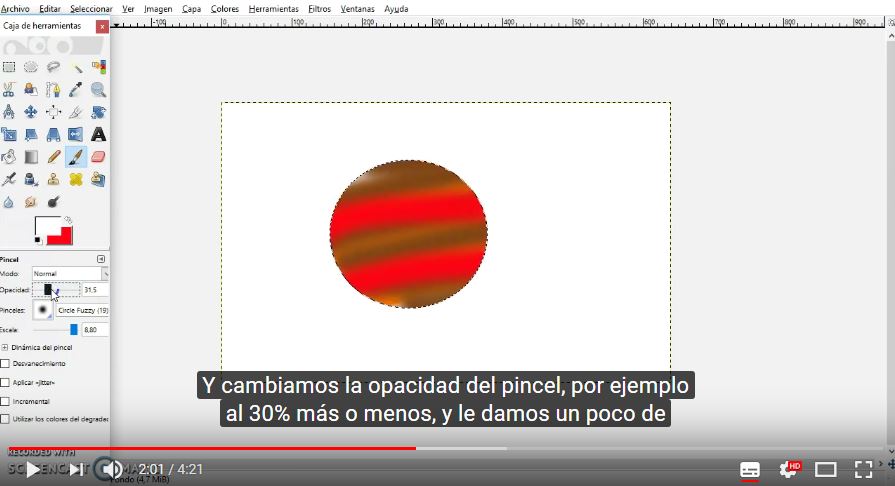Select the Paintbrush tool
The height and width of the screenshot is (486, 895).
point(76,156)
